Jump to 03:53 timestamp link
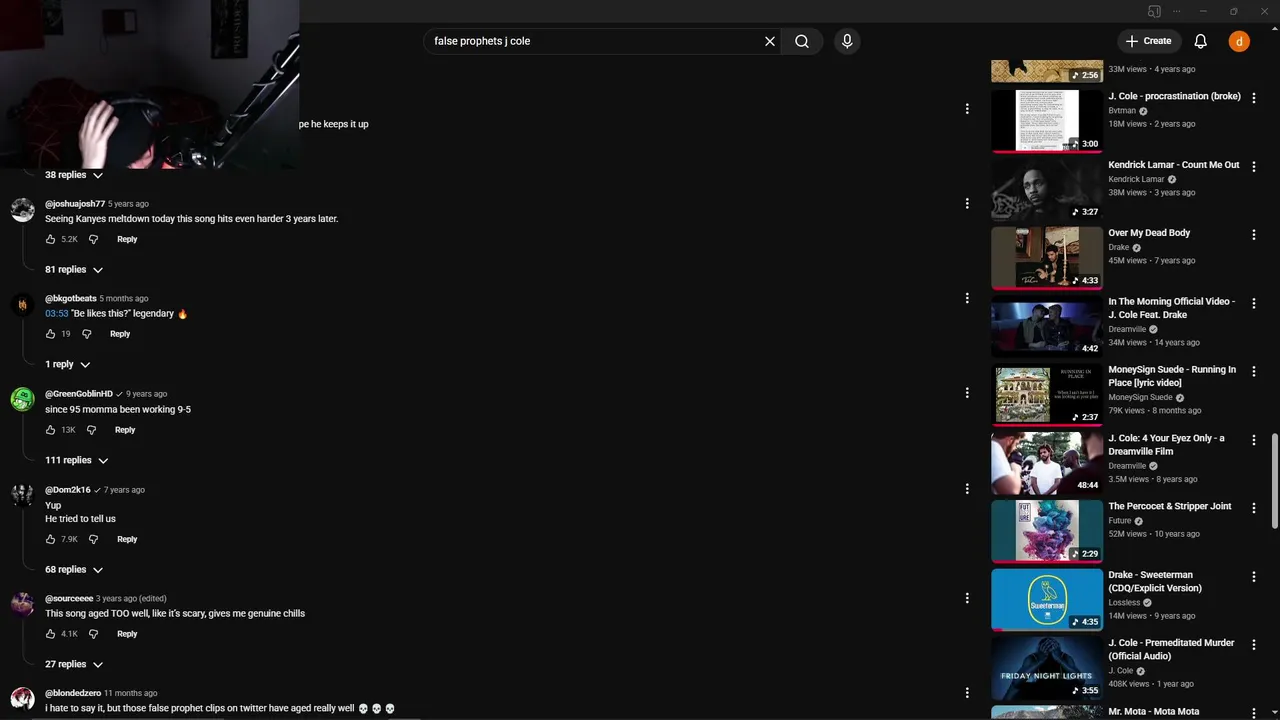Viewport: 1280px width, 720px height. [56, 314]
